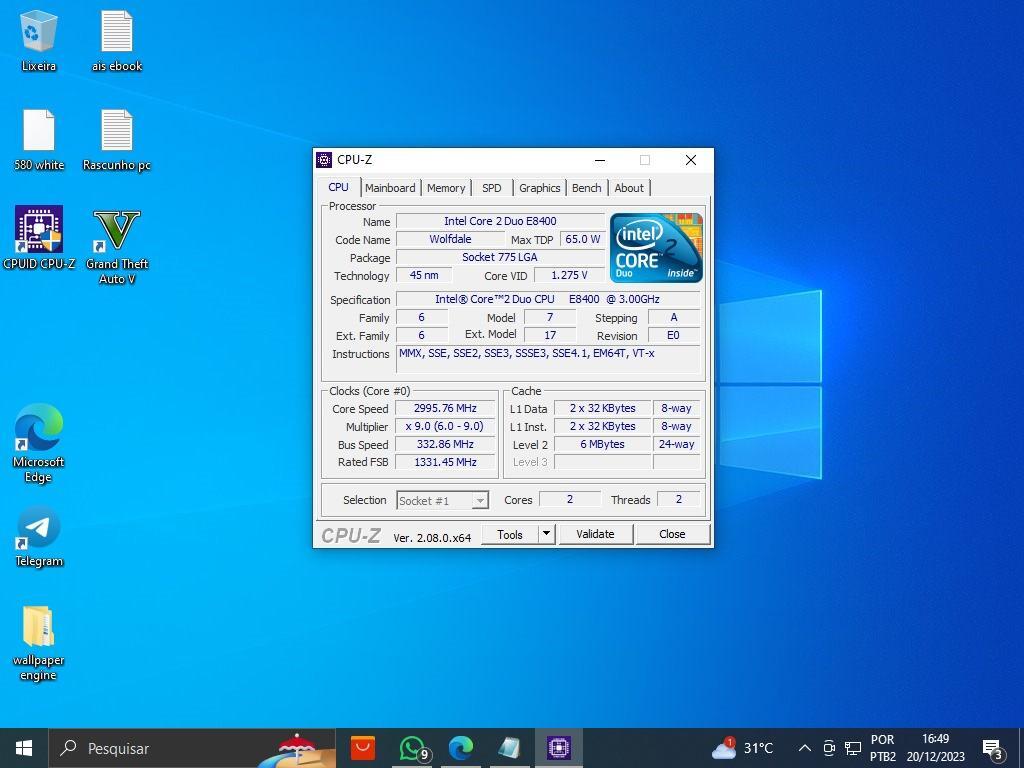Image resolution: width=1024 pixels, height=768 pixels.
Task: Click the Meet Now camera tray icon
Action: [829, 748]
